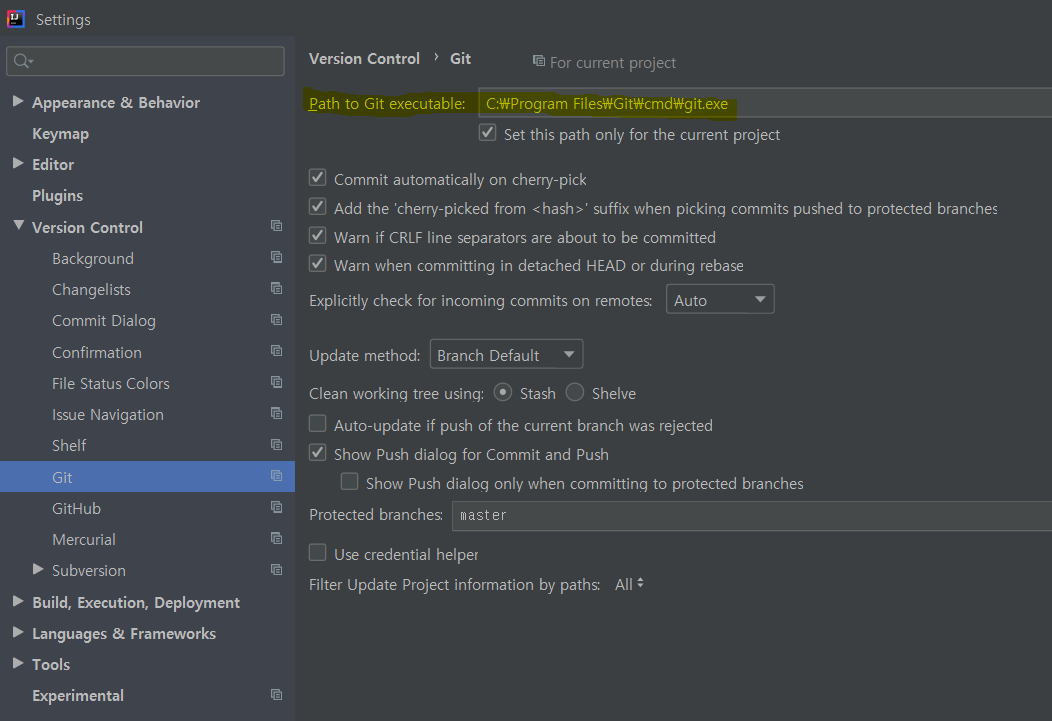The image size is (1052, 721).
Task: Click the project-level icon next to Subversion
Action: [x=276, y=569]
